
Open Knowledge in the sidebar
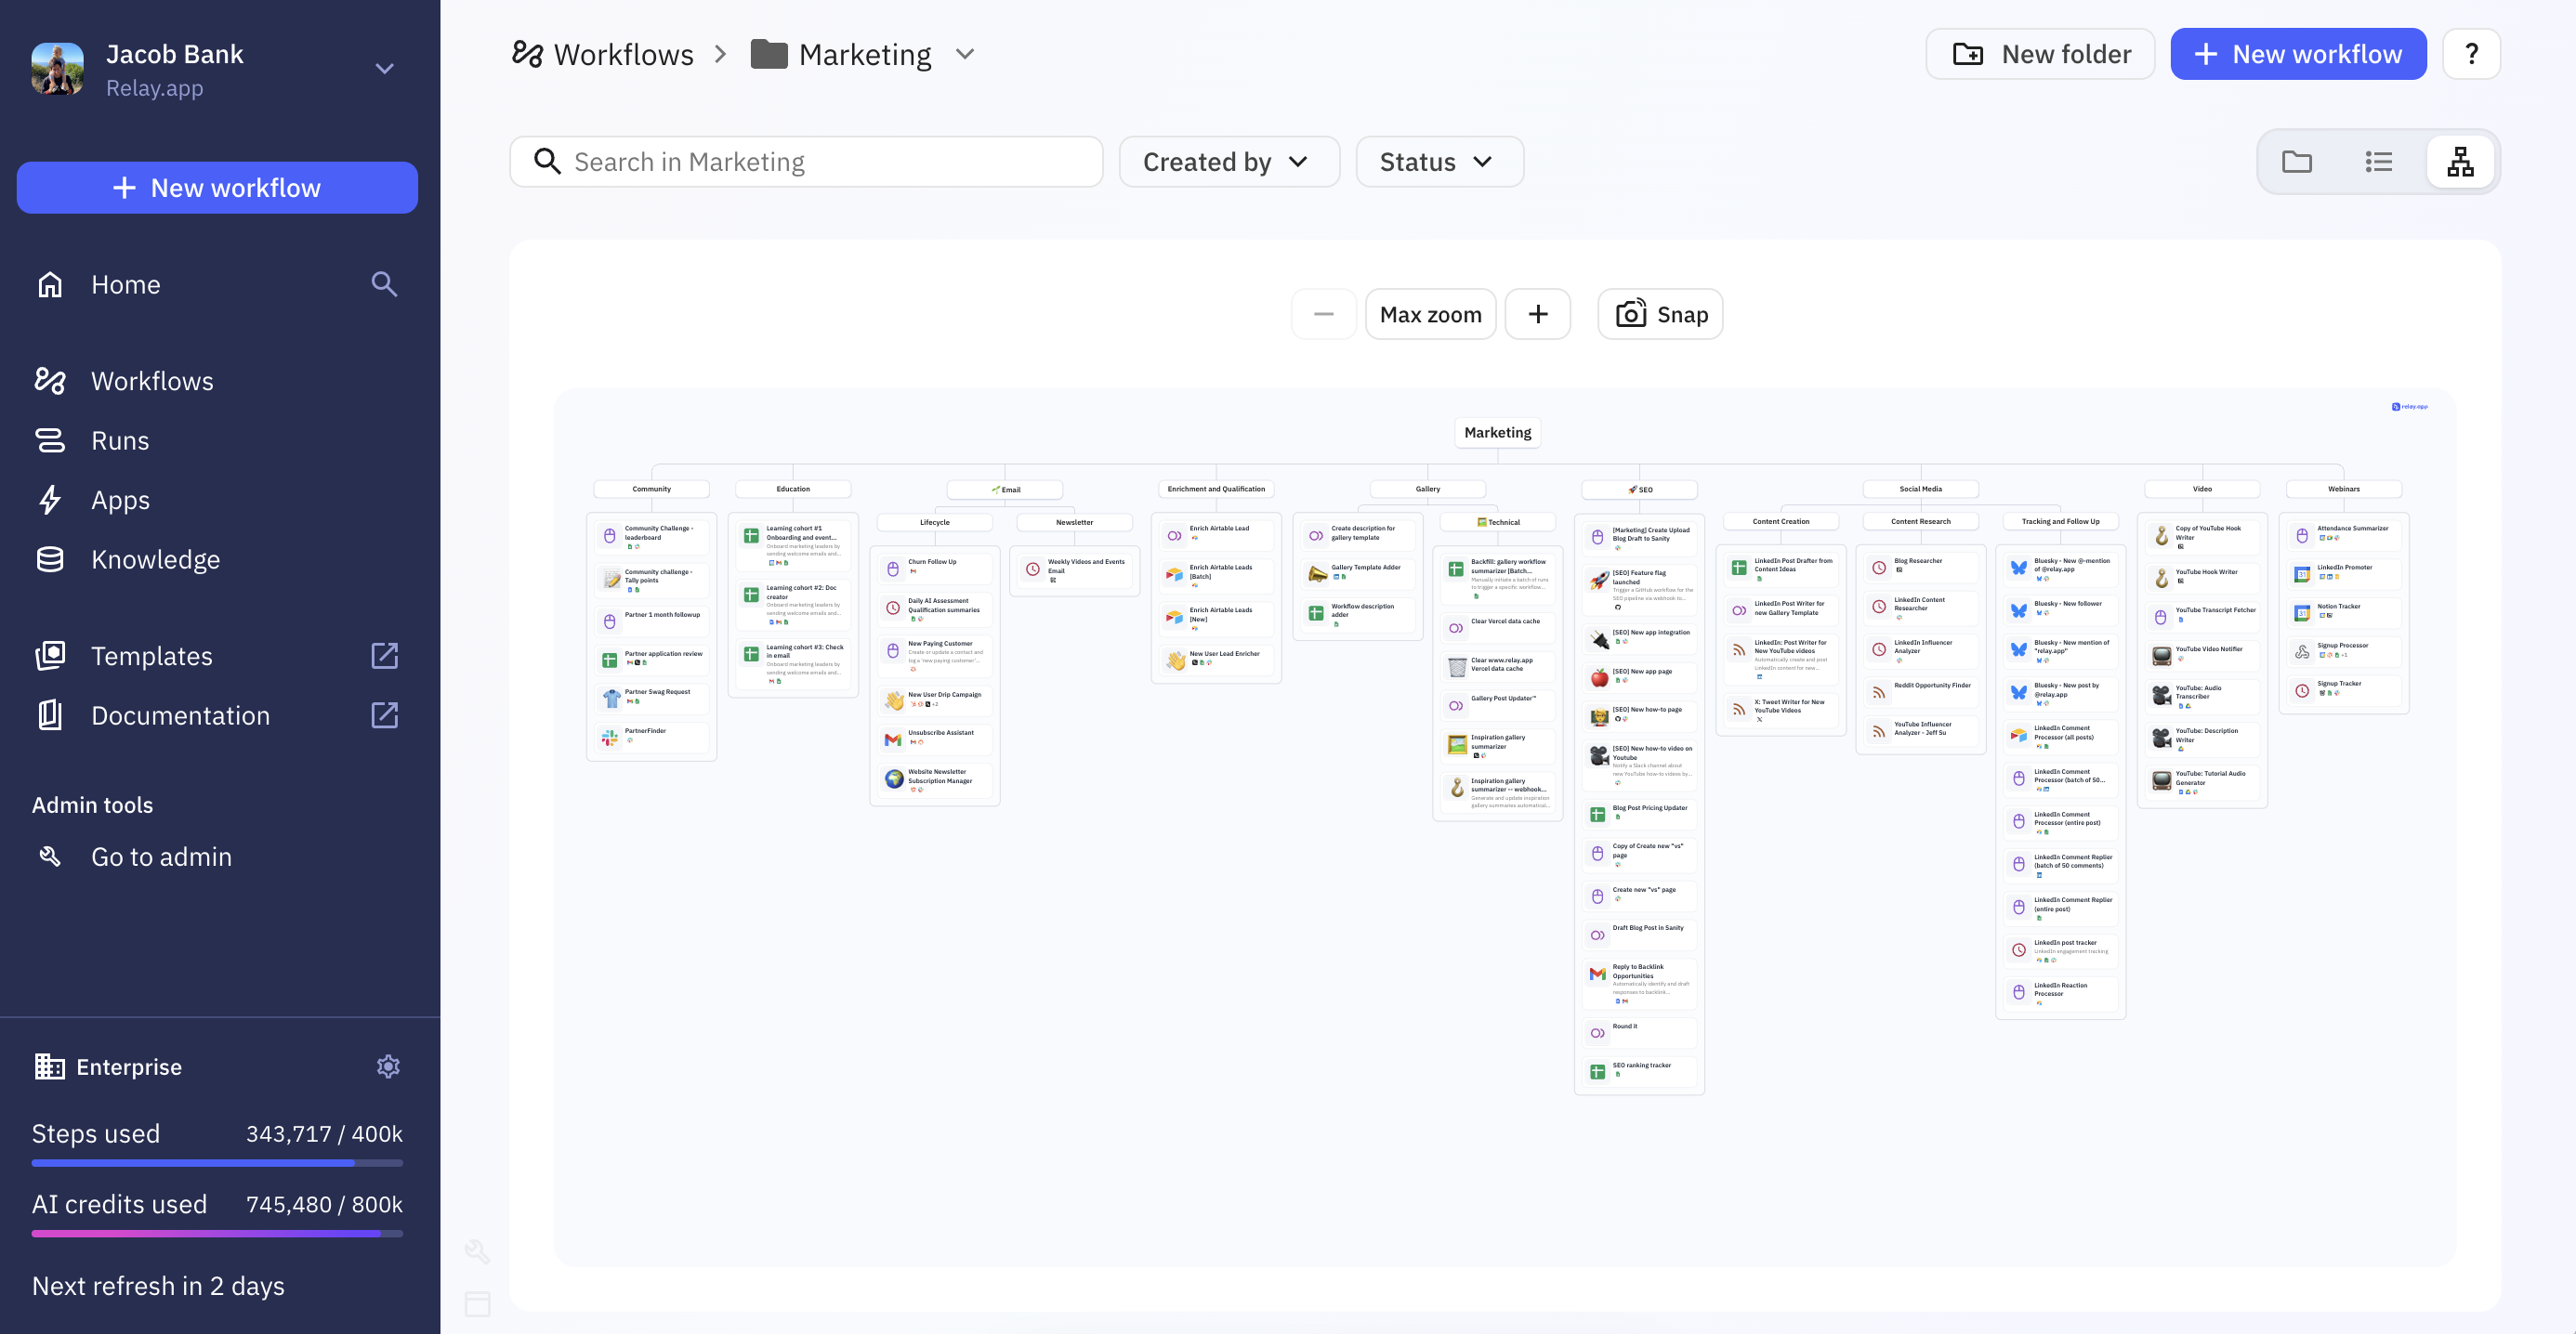(155, 559)
